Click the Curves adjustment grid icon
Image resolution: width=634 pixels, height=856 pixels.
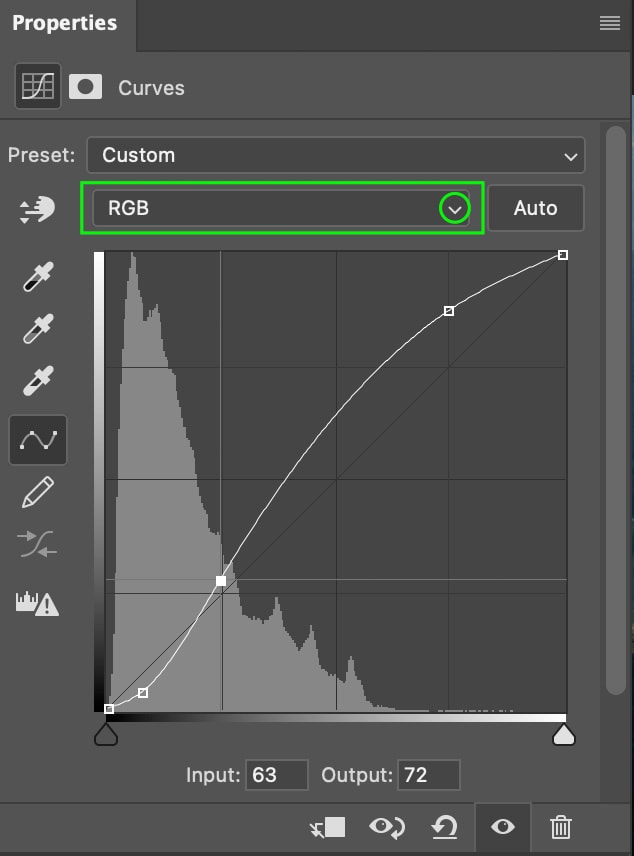point(38,86)
